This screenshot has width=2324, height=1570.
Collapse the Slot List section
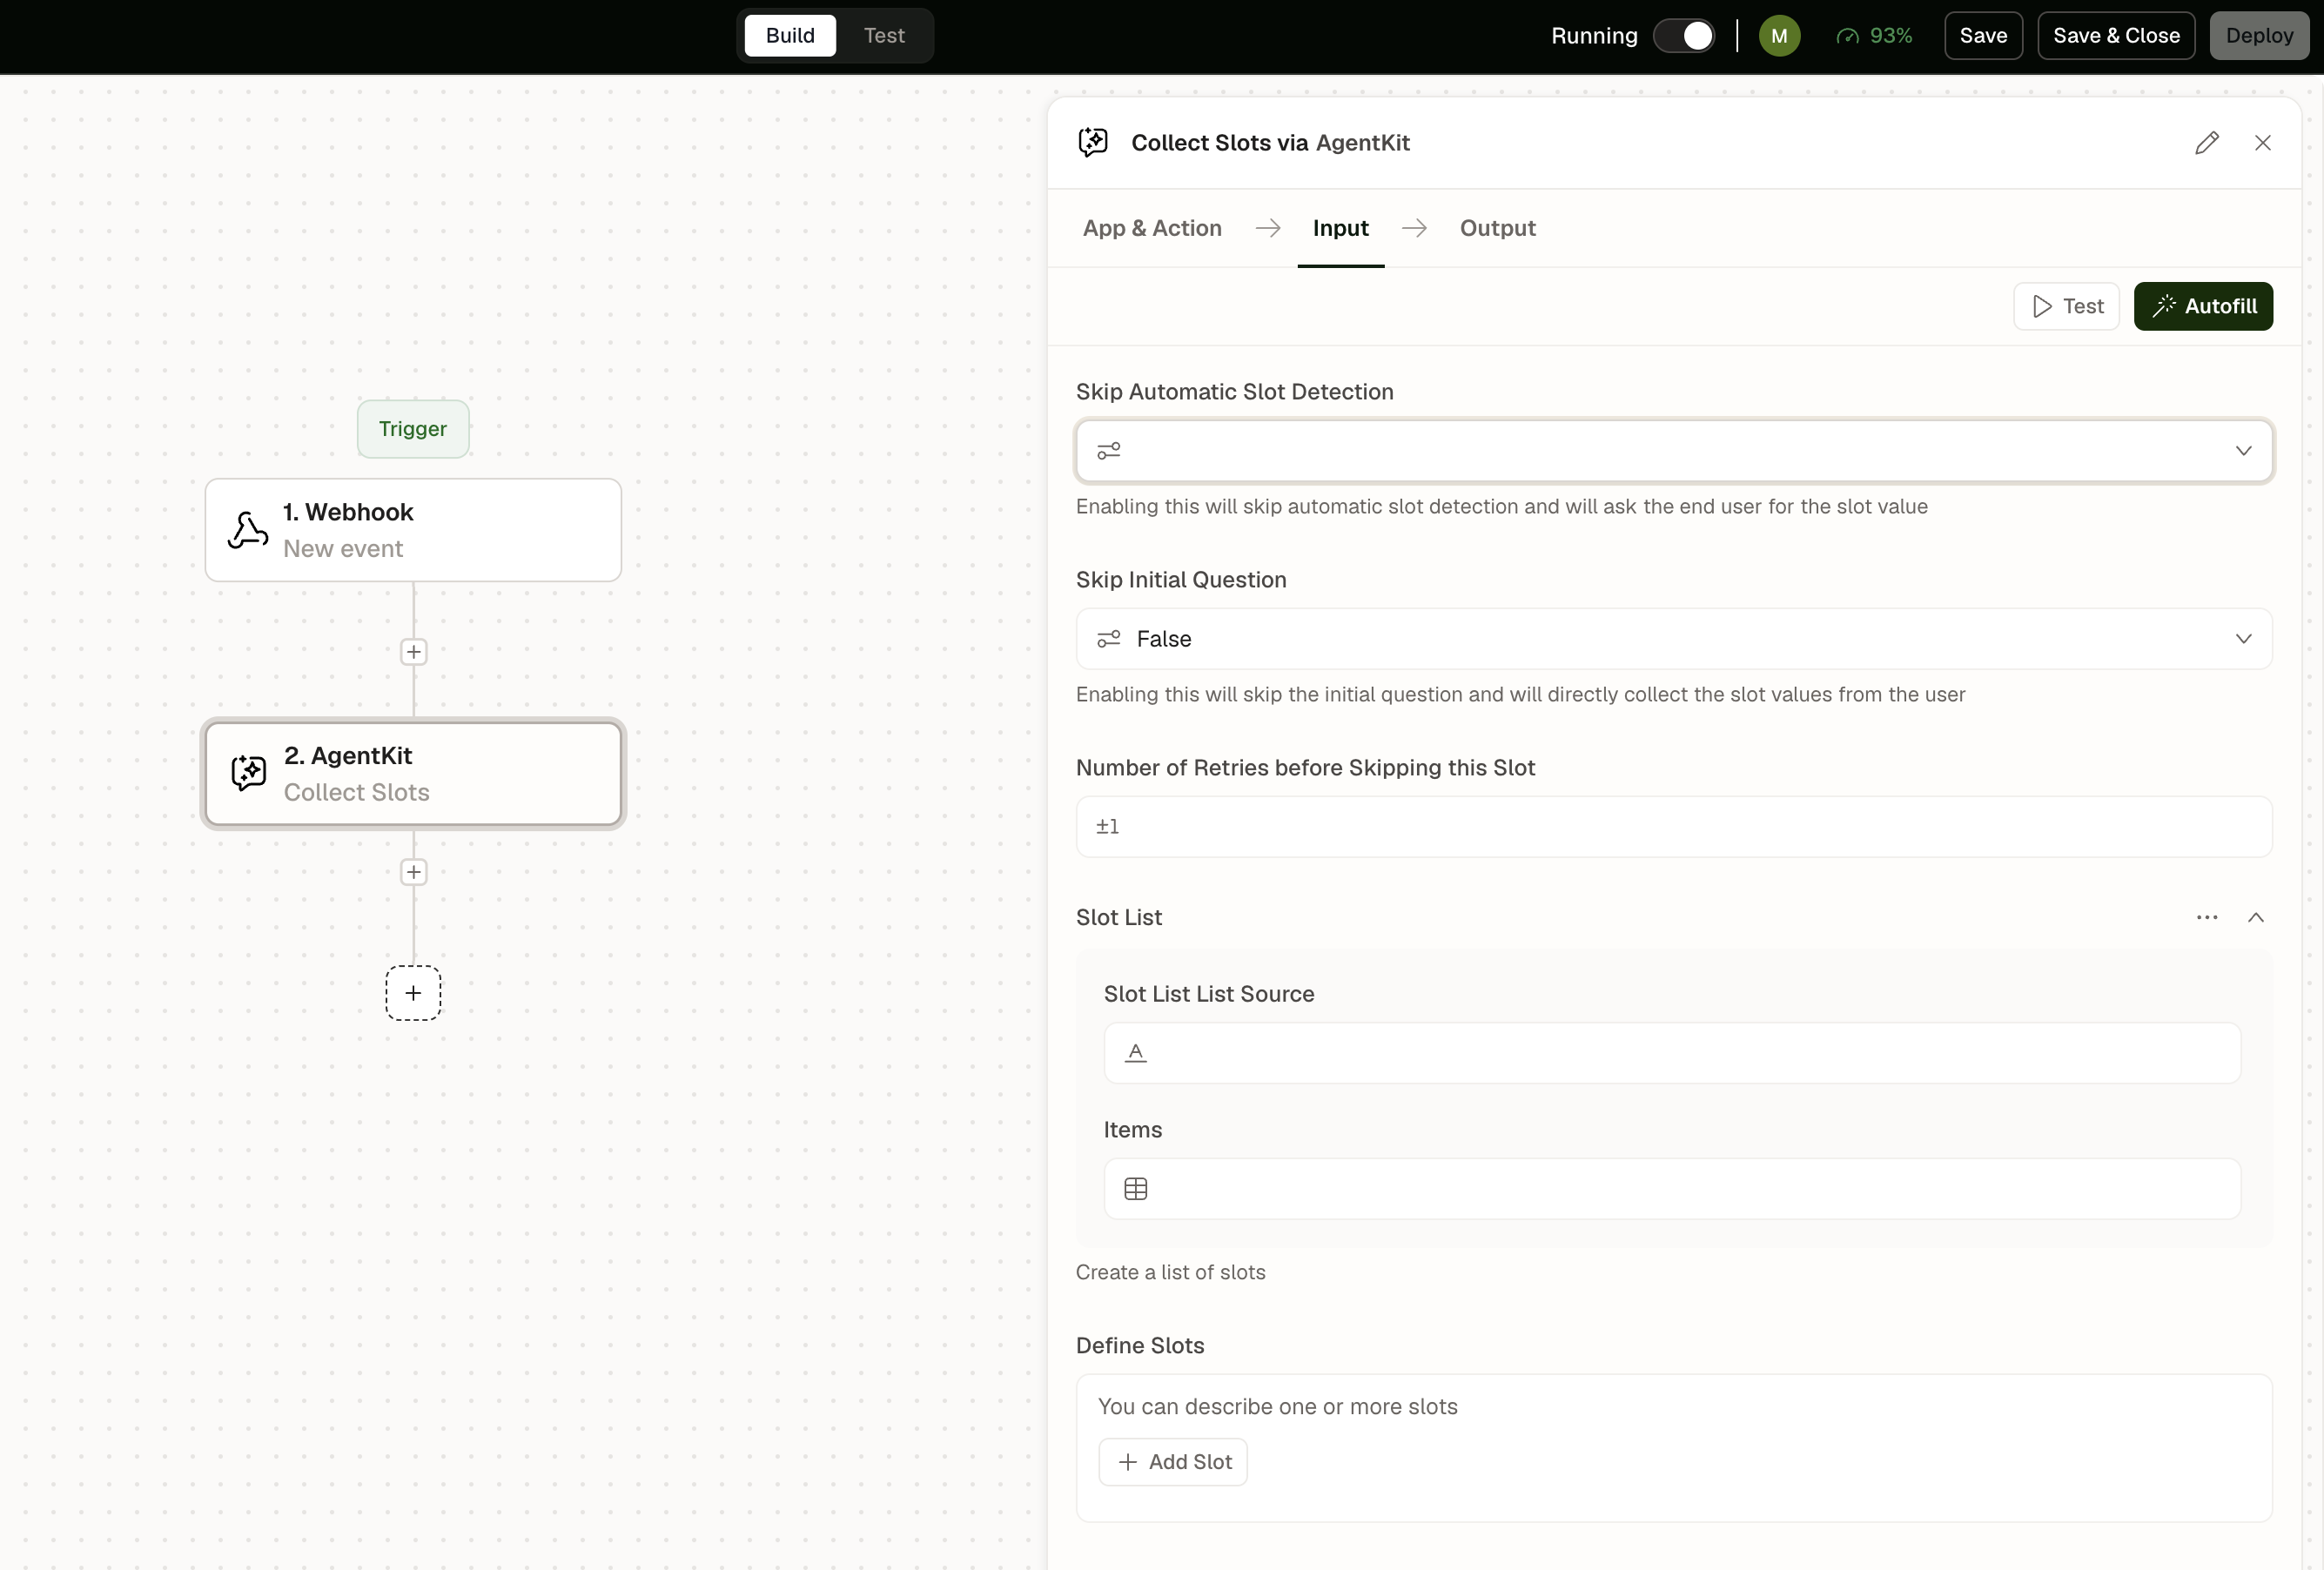pyautogui.click(x=2256, y=917)
